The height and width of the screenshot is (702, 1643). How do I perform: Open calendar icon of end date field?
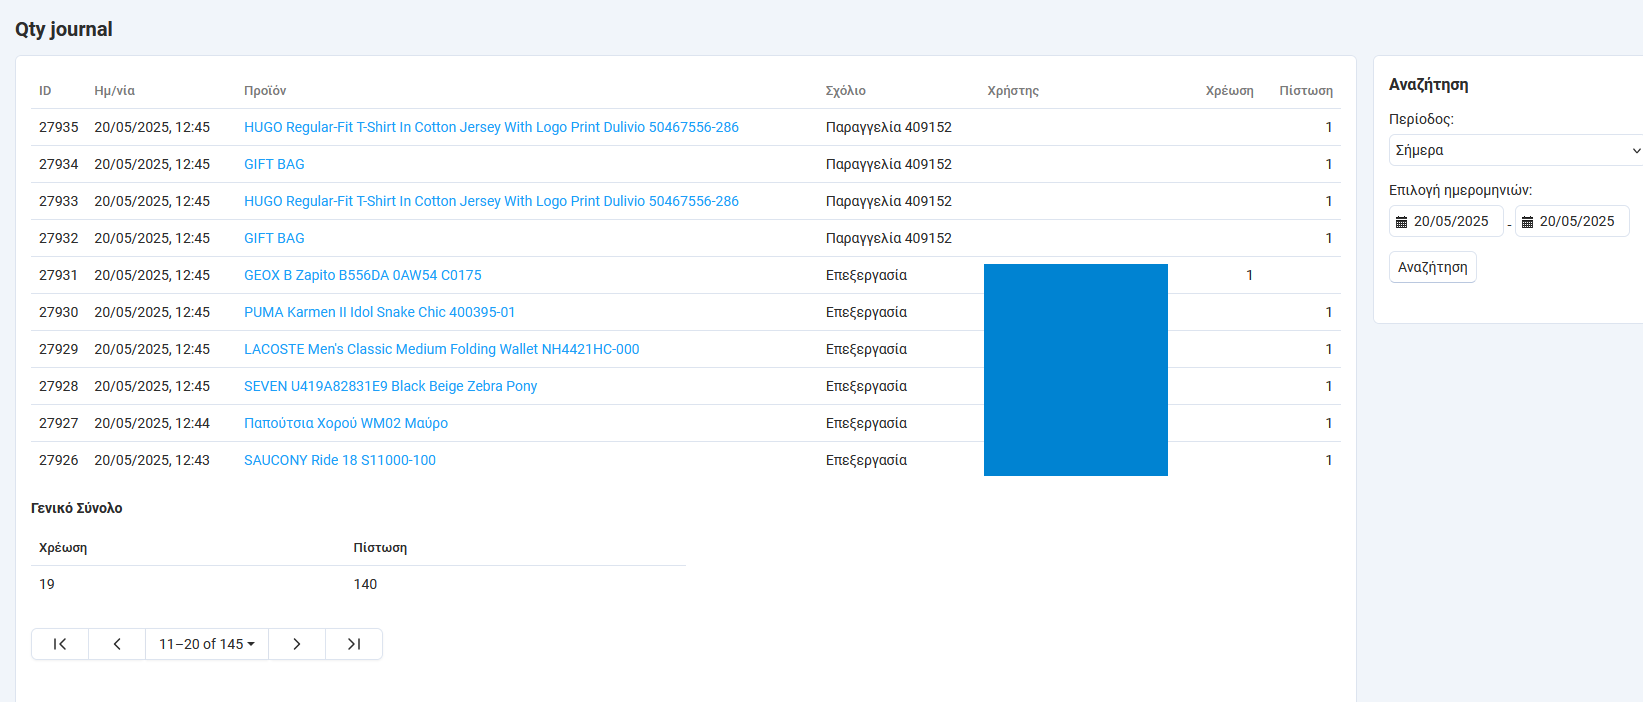click(x=1528, y=222)
